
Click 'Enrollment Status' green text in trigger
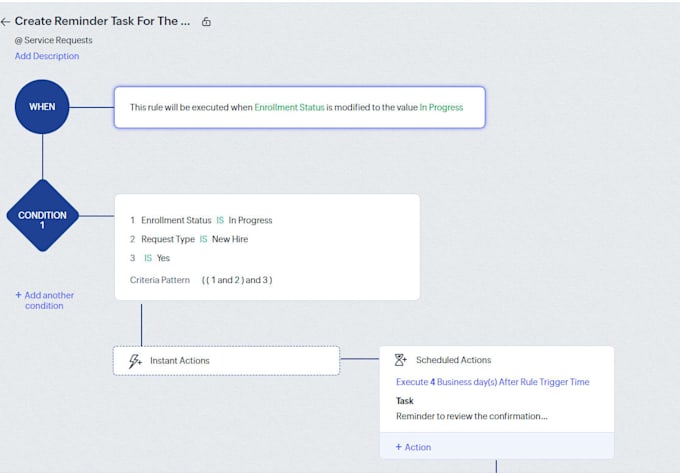[289, 107]
